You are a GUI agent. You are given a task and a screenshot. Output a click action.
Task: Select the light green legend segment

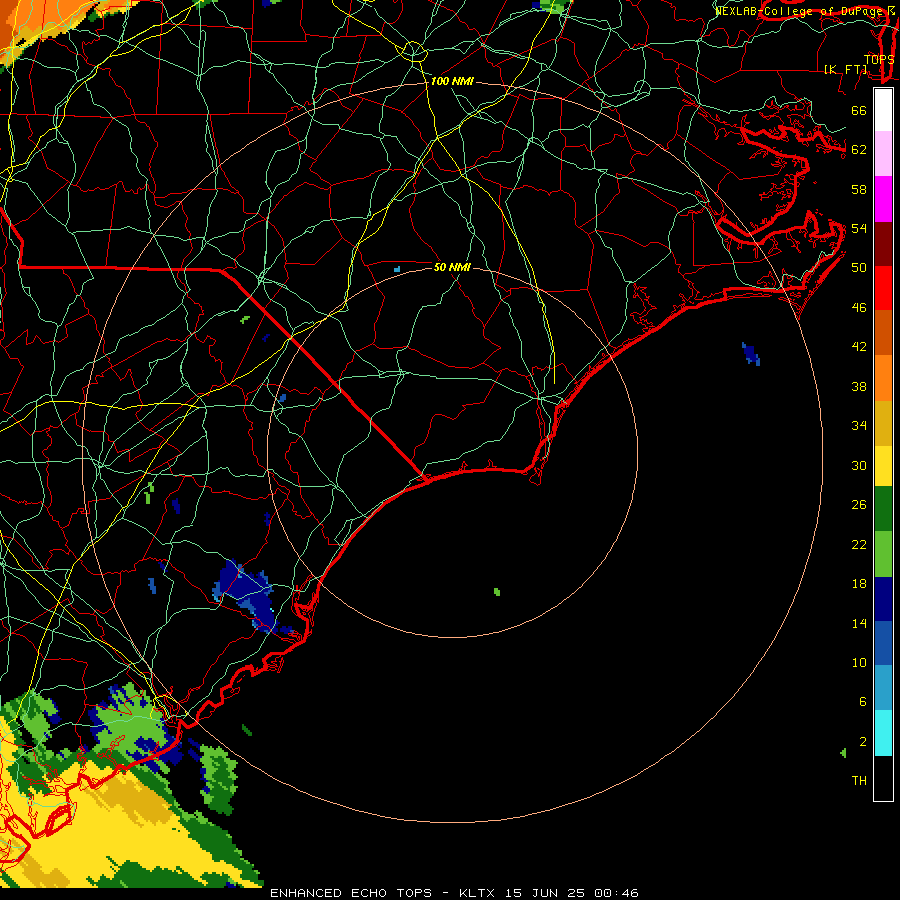(883, 554)
